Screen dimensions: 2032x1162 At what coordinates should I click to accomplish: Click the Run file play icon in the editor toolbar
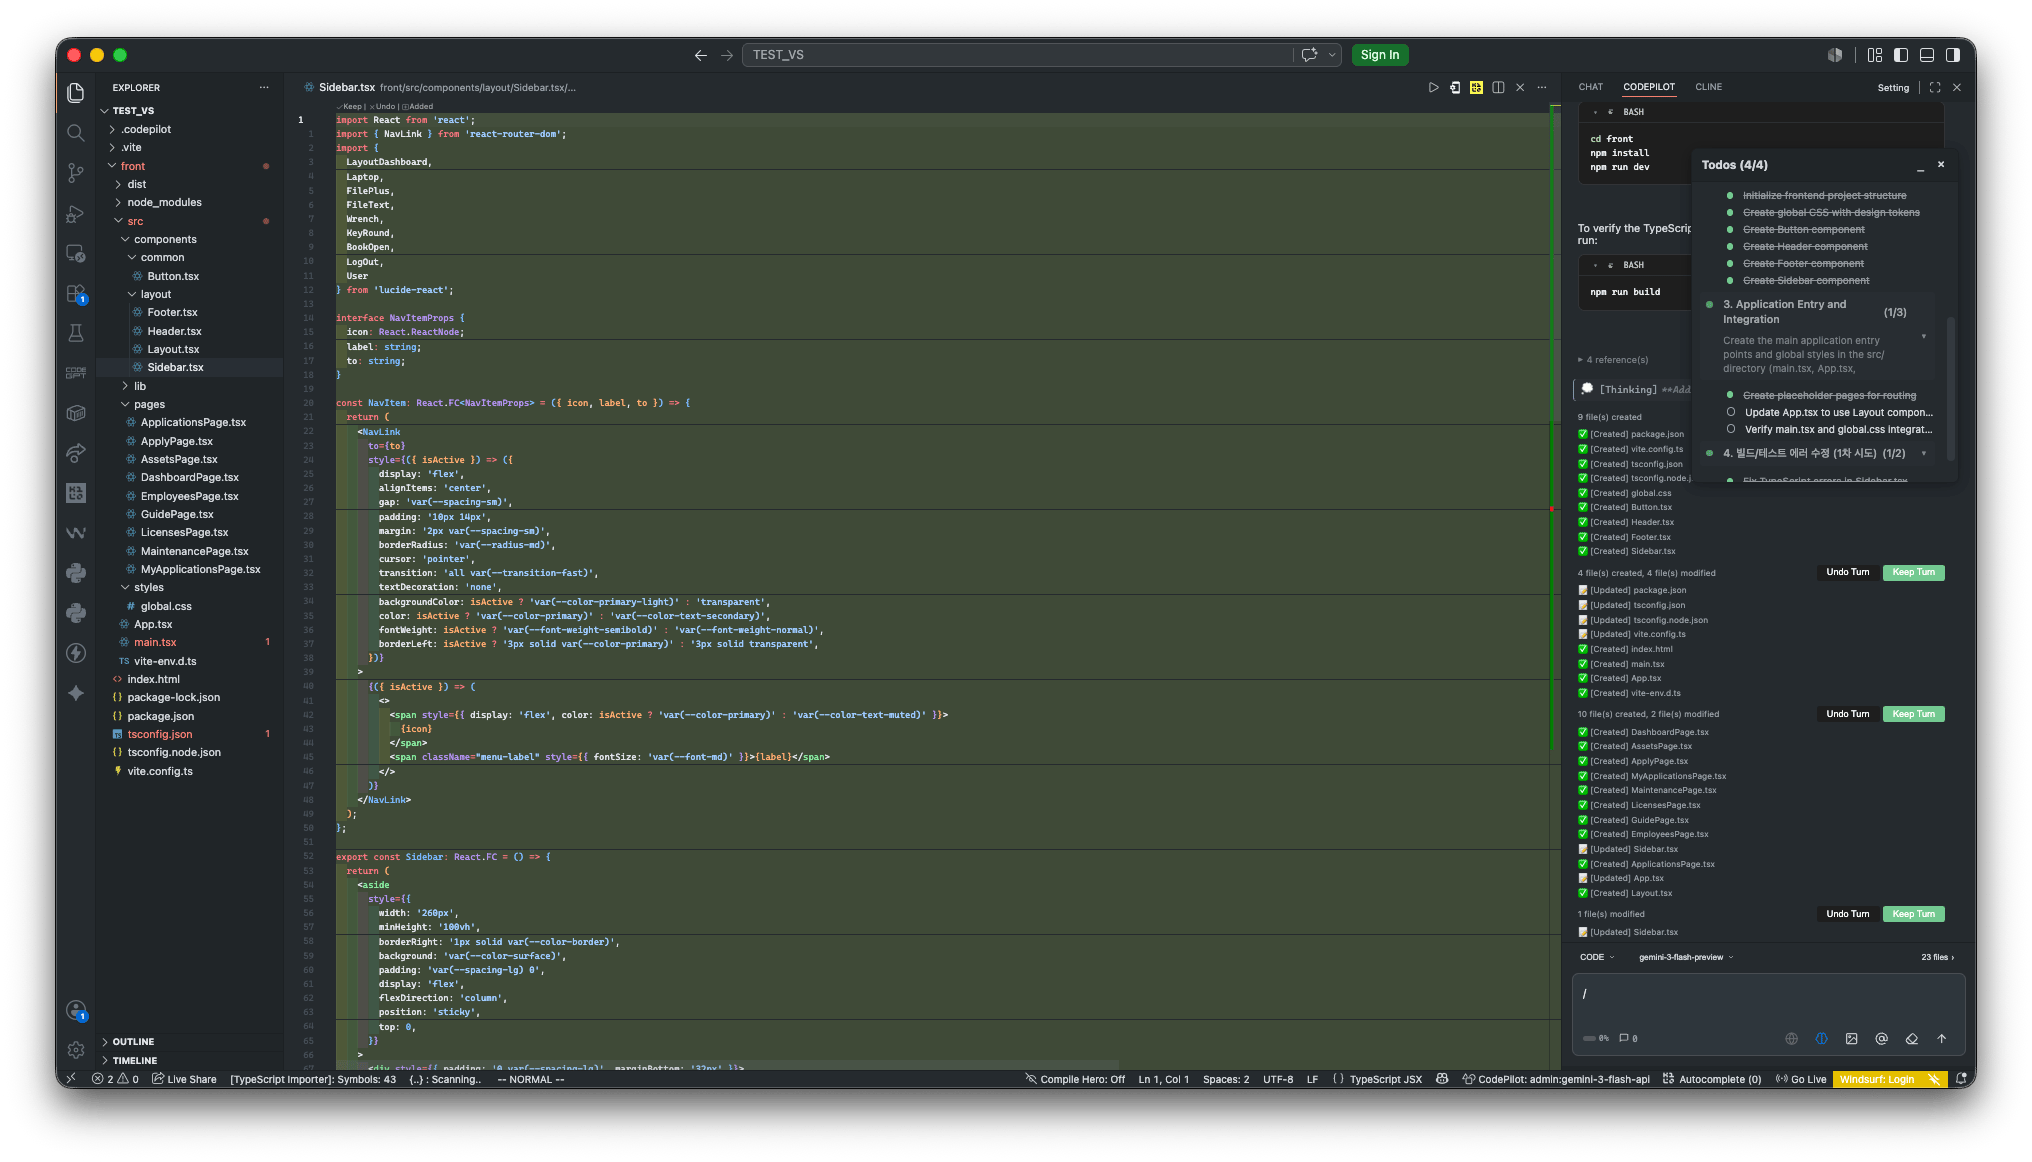click(x=1433, y=88)
